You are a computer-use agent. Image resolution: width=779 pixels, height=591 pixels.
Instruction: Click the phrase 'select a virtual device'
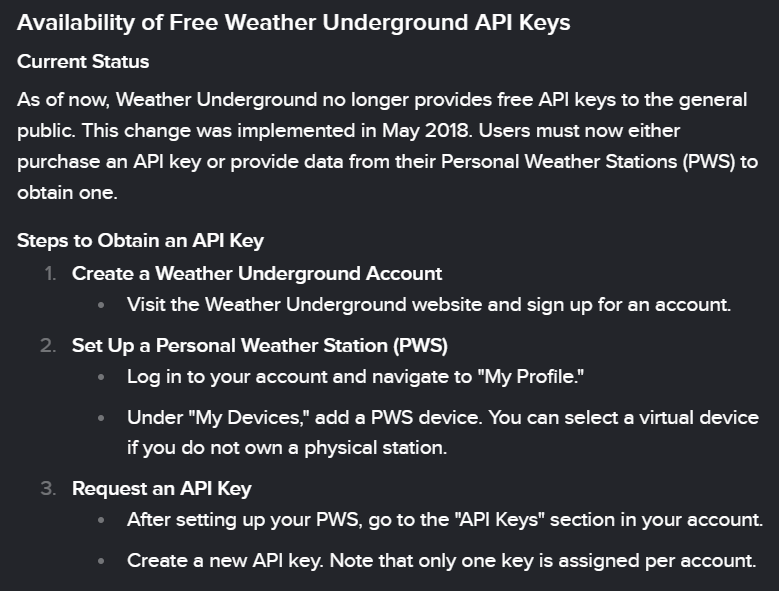(663, 417)
